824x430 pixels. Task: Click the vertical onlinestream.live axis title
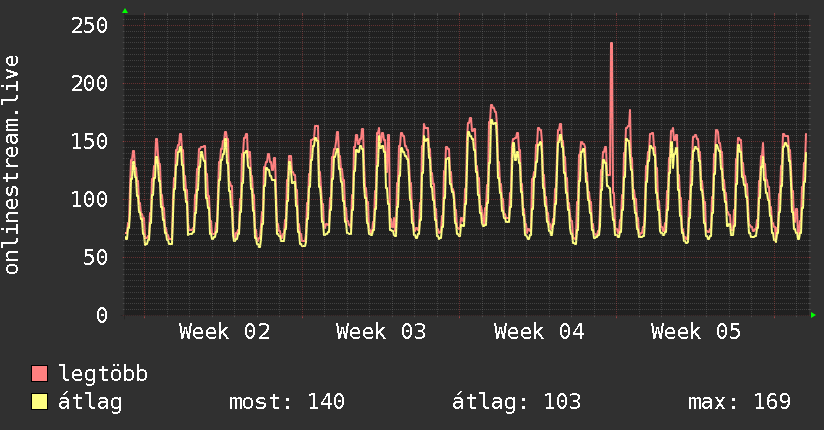tap(12, 165)
